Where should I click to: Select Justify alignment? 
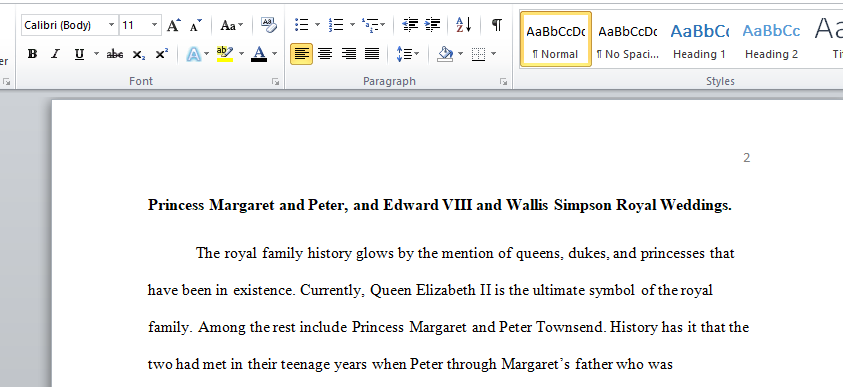pos(372,54)
